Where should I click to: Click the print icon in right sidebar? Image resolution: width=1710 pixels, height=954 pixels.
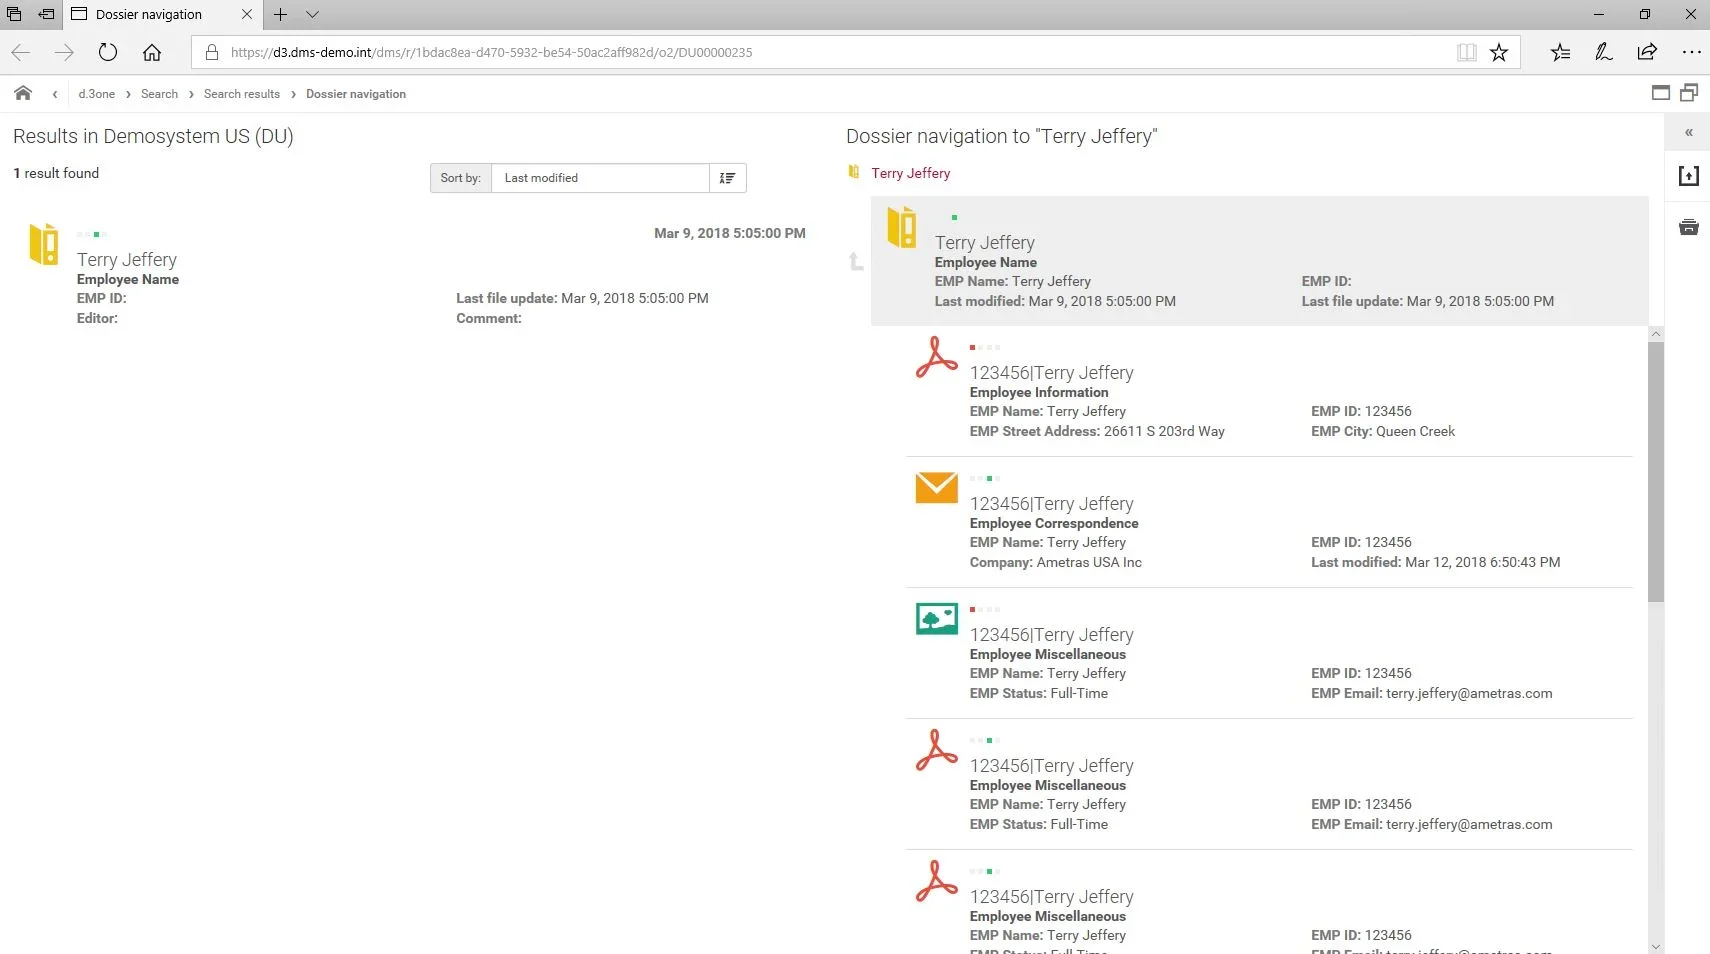pyautogui.click(x=1688, y=227)
